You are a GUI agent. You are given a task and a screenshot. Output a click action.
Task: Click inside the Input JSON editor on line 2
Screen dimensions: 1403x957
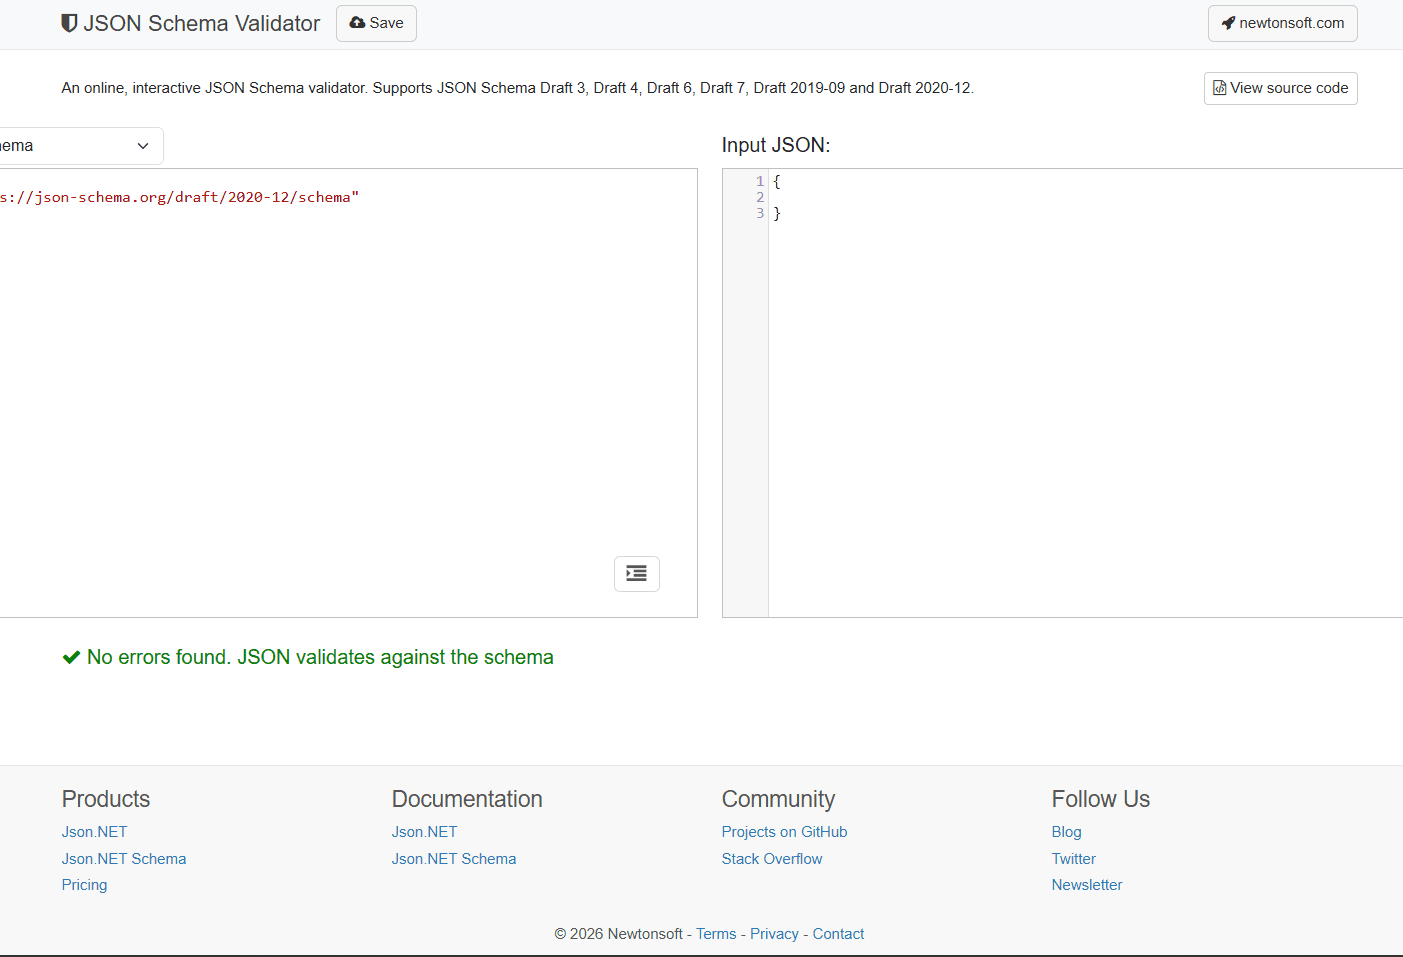click(x=1085, y=197)
